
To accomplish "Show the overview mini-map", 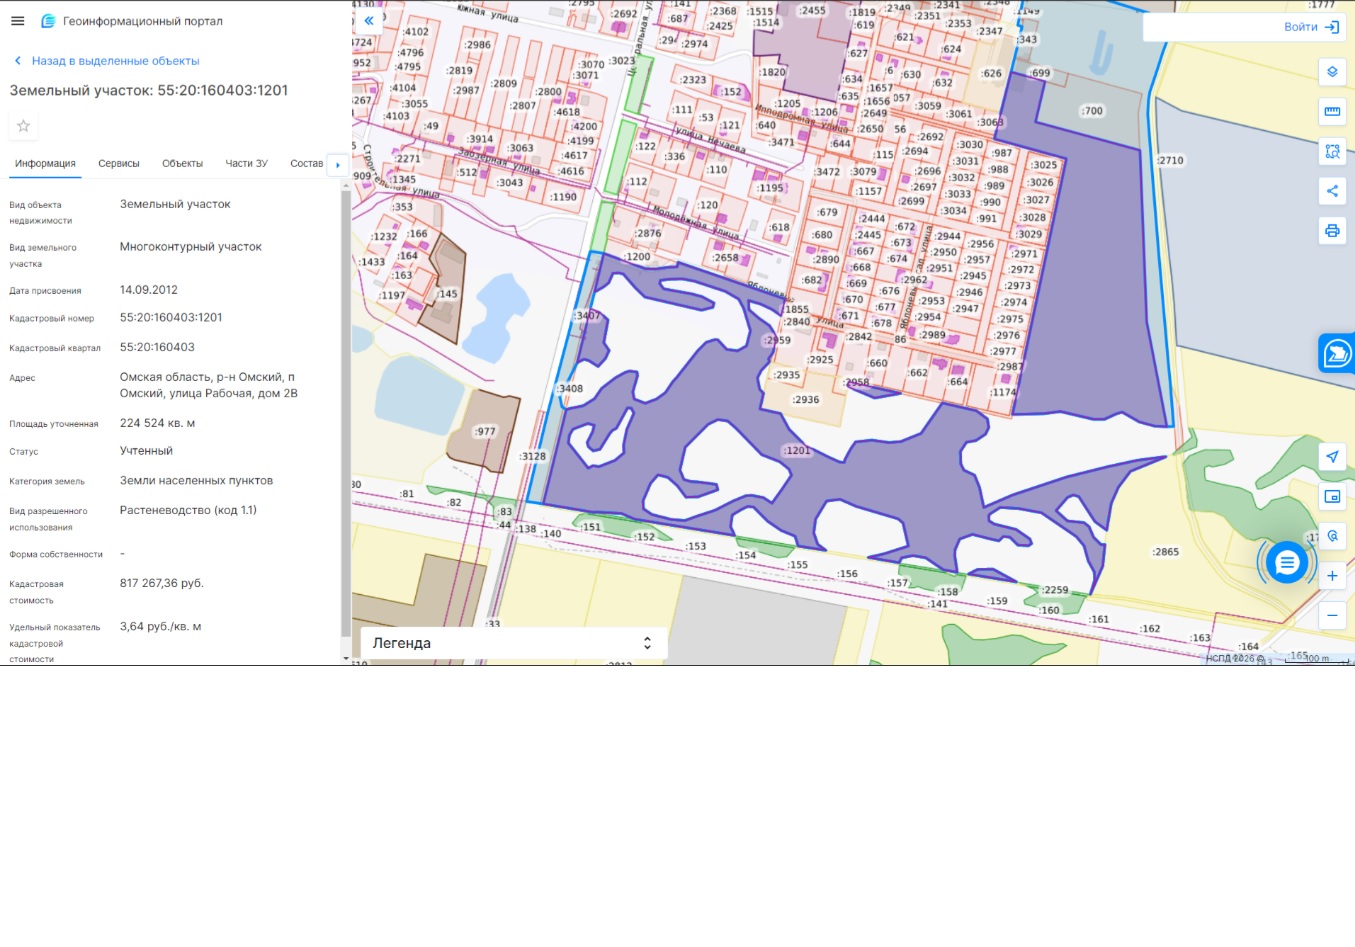I will click(x=1332, y=496).
